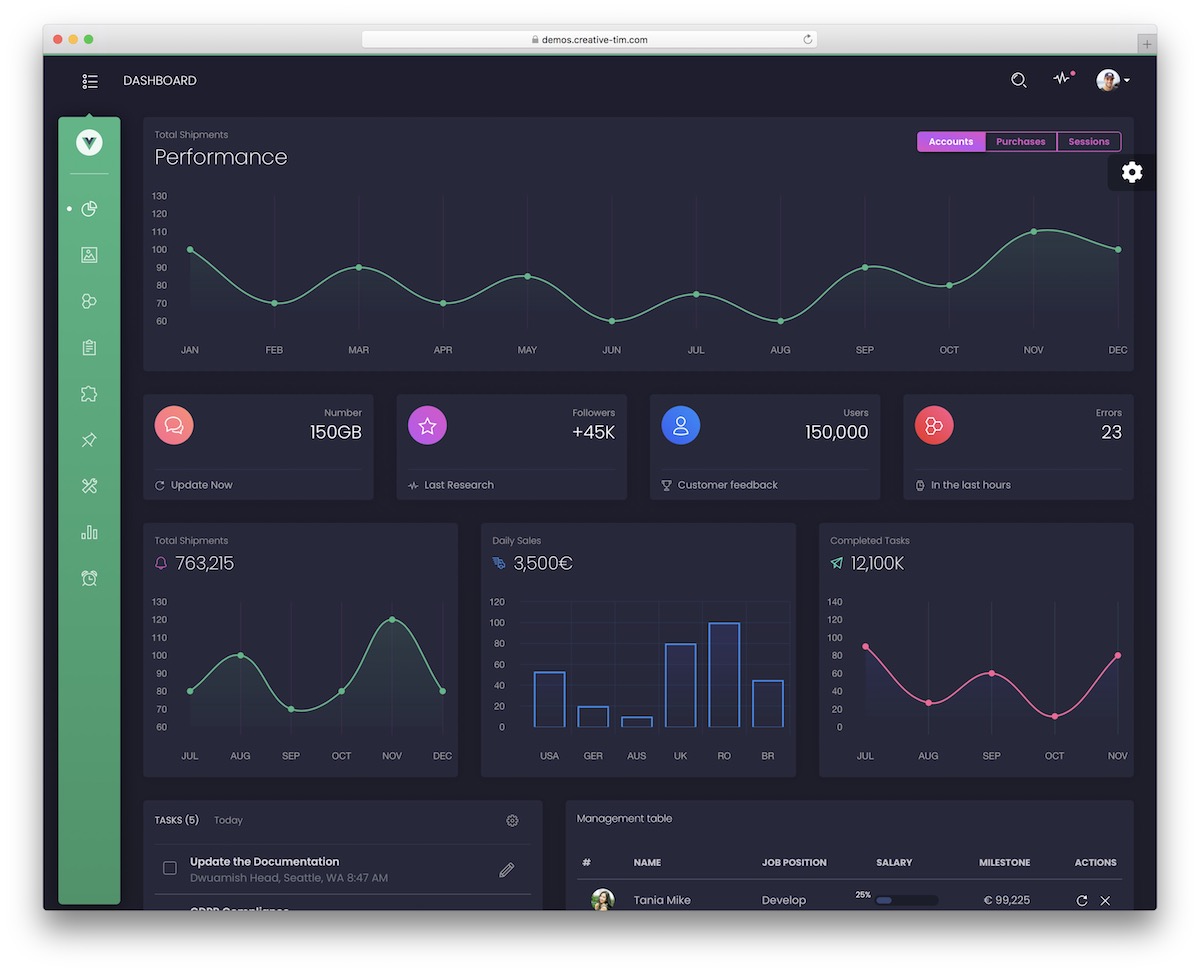Click the Vue logo in sidebar

[89, 143]
